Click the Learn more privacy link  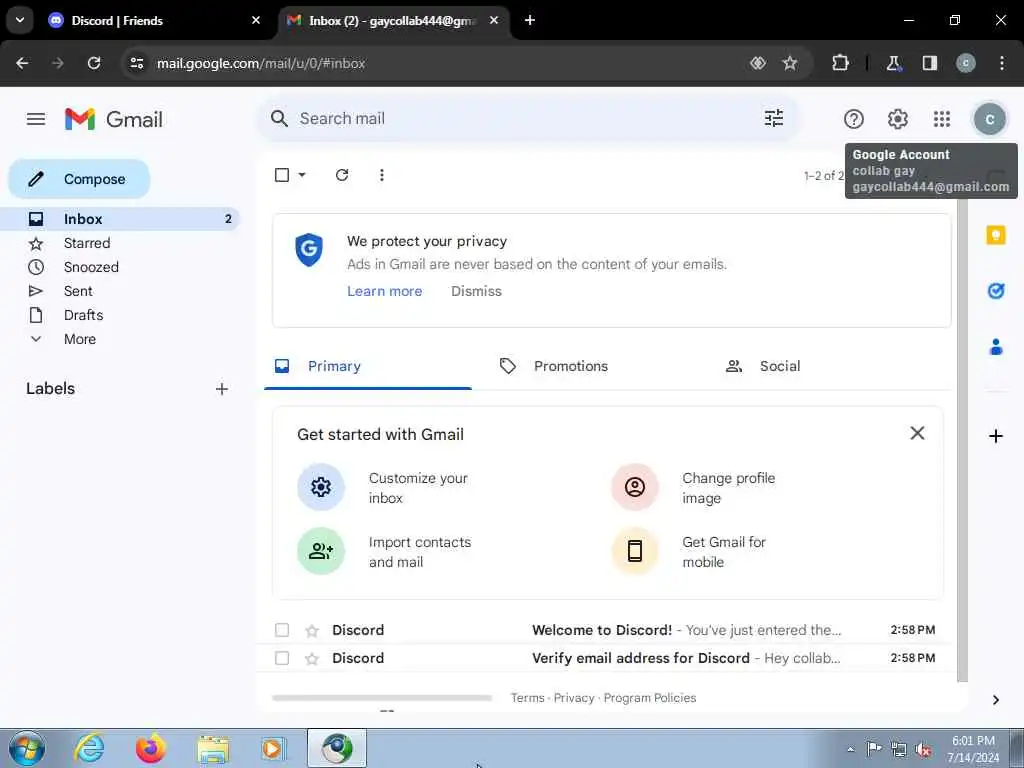[385, 291]
